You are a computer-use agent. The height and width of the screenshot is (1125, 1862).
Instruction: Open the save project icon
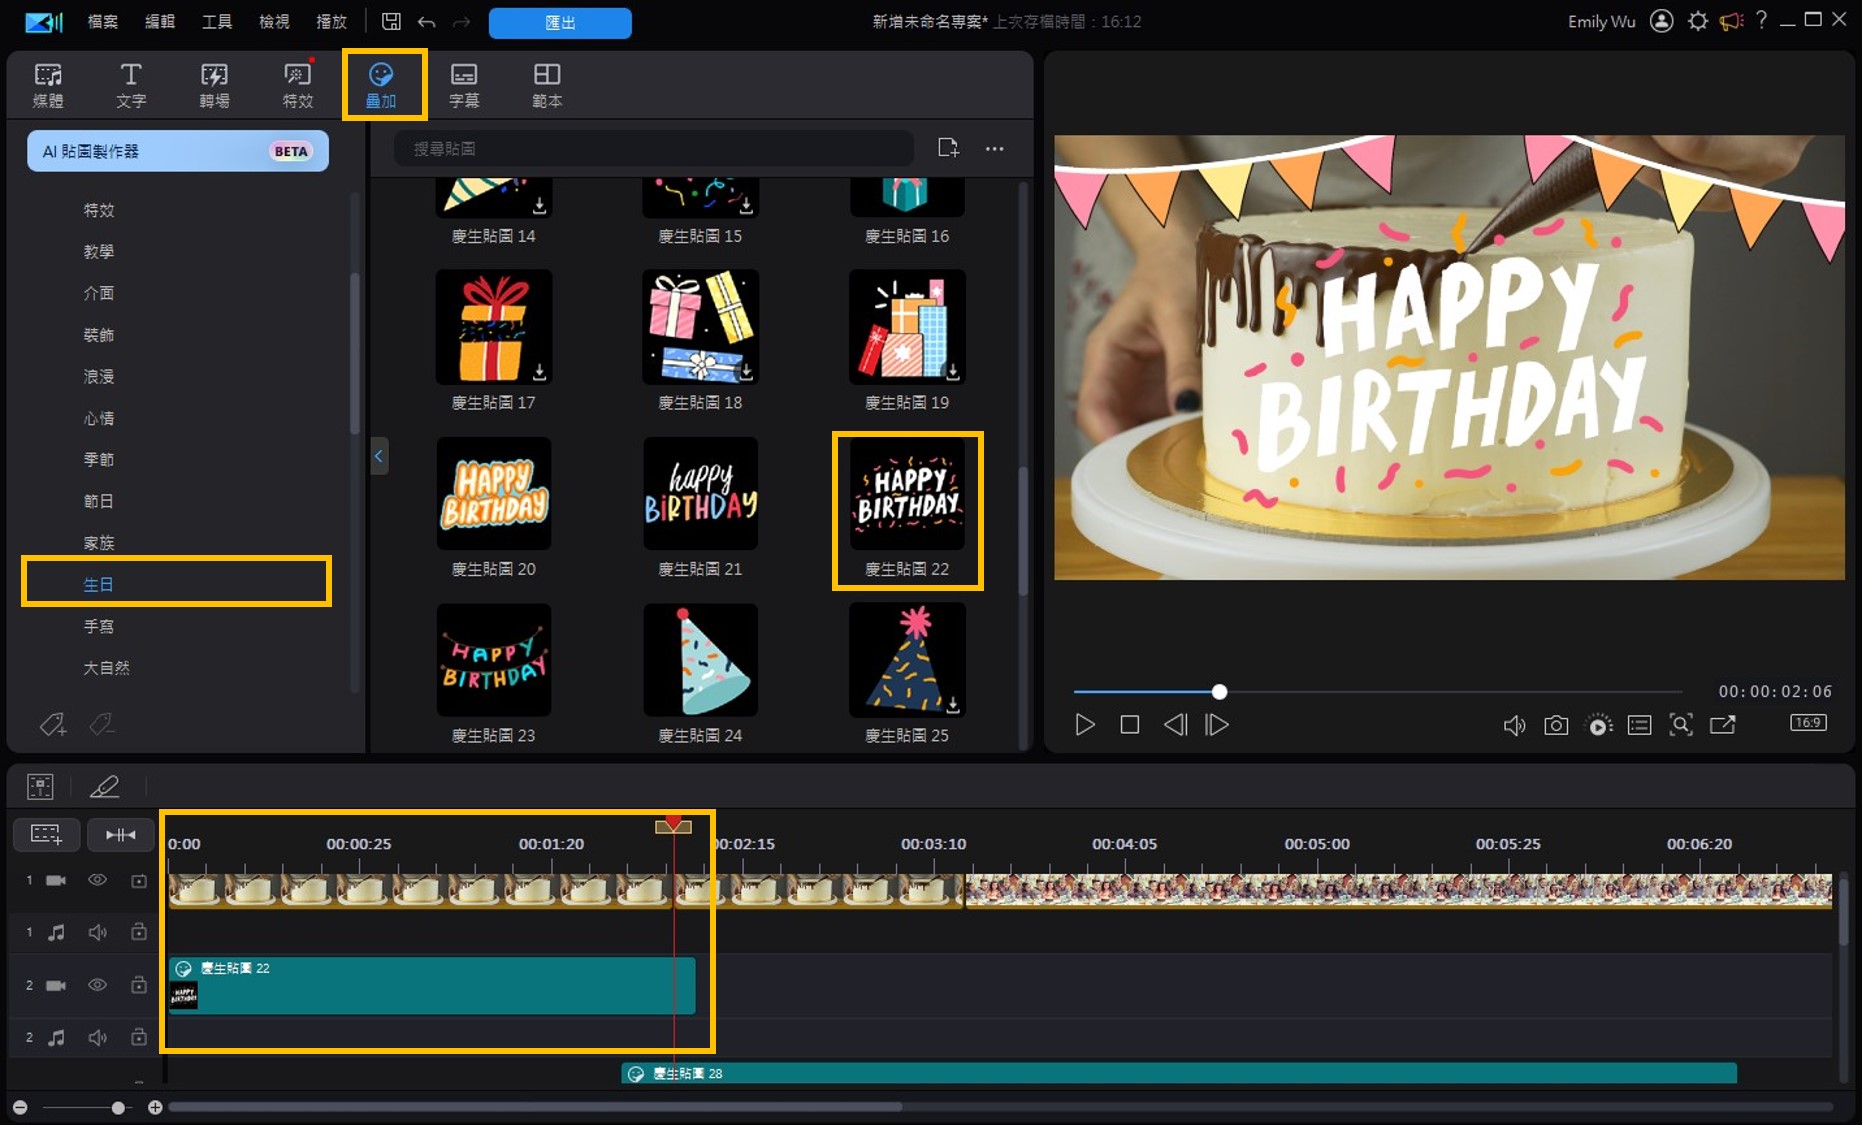(x=391, y=22)
